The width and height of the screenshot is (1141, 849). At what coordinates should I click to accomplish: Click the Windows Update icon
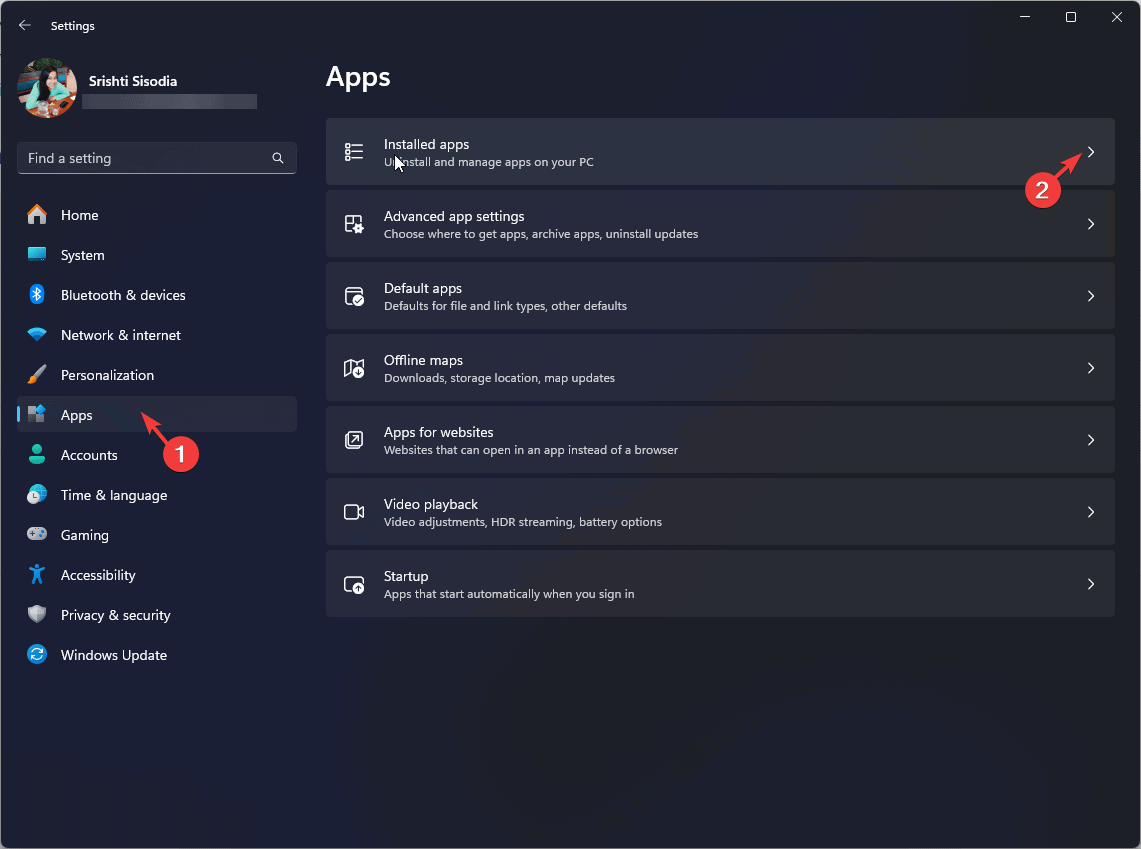tap(37, 655)
